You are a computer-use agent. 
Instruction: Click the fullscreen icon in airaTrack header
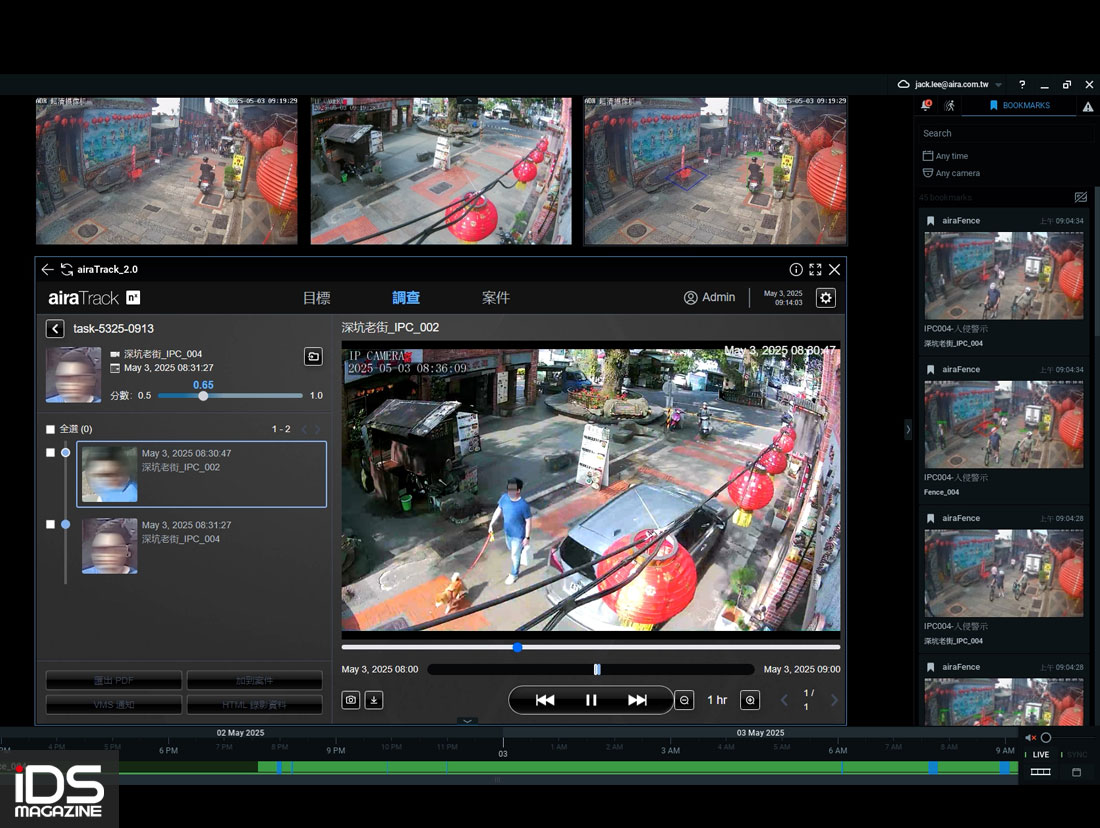pyautogui.click(x=815, y=270)
